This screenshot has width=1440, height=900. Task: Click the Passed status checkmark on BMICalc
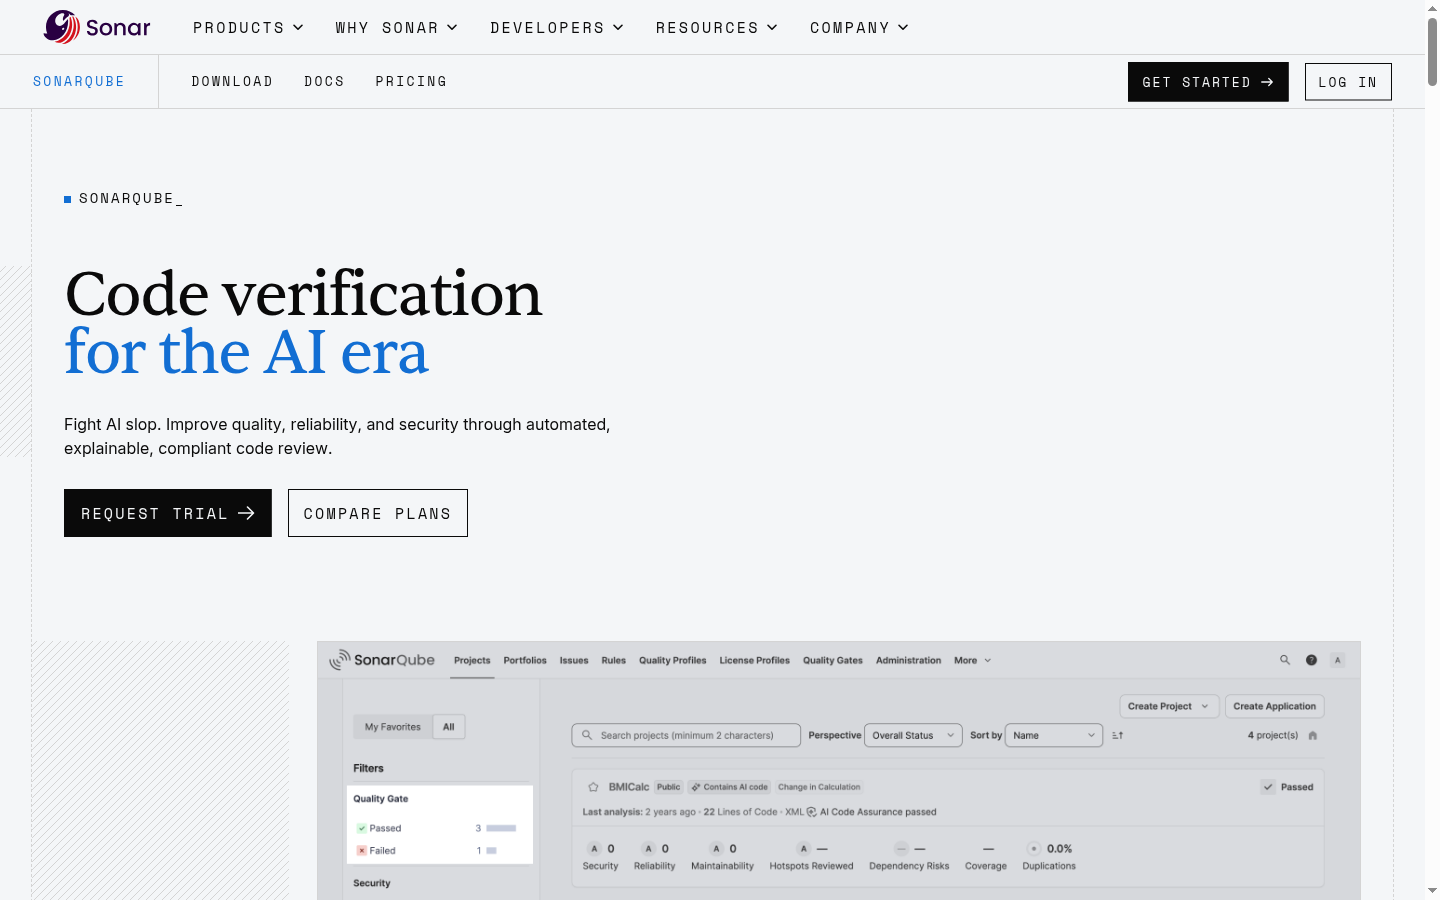tap(1268, 787)
